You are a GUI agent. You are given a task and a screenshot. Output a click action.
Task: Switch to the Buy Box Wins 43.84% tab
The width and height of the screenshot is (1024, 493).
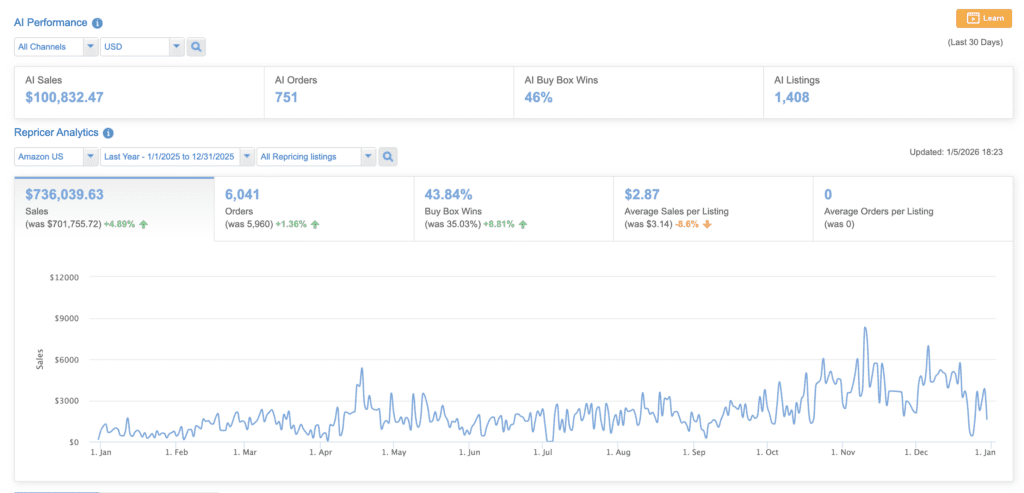pyautogui.click(x=513, y=209)
